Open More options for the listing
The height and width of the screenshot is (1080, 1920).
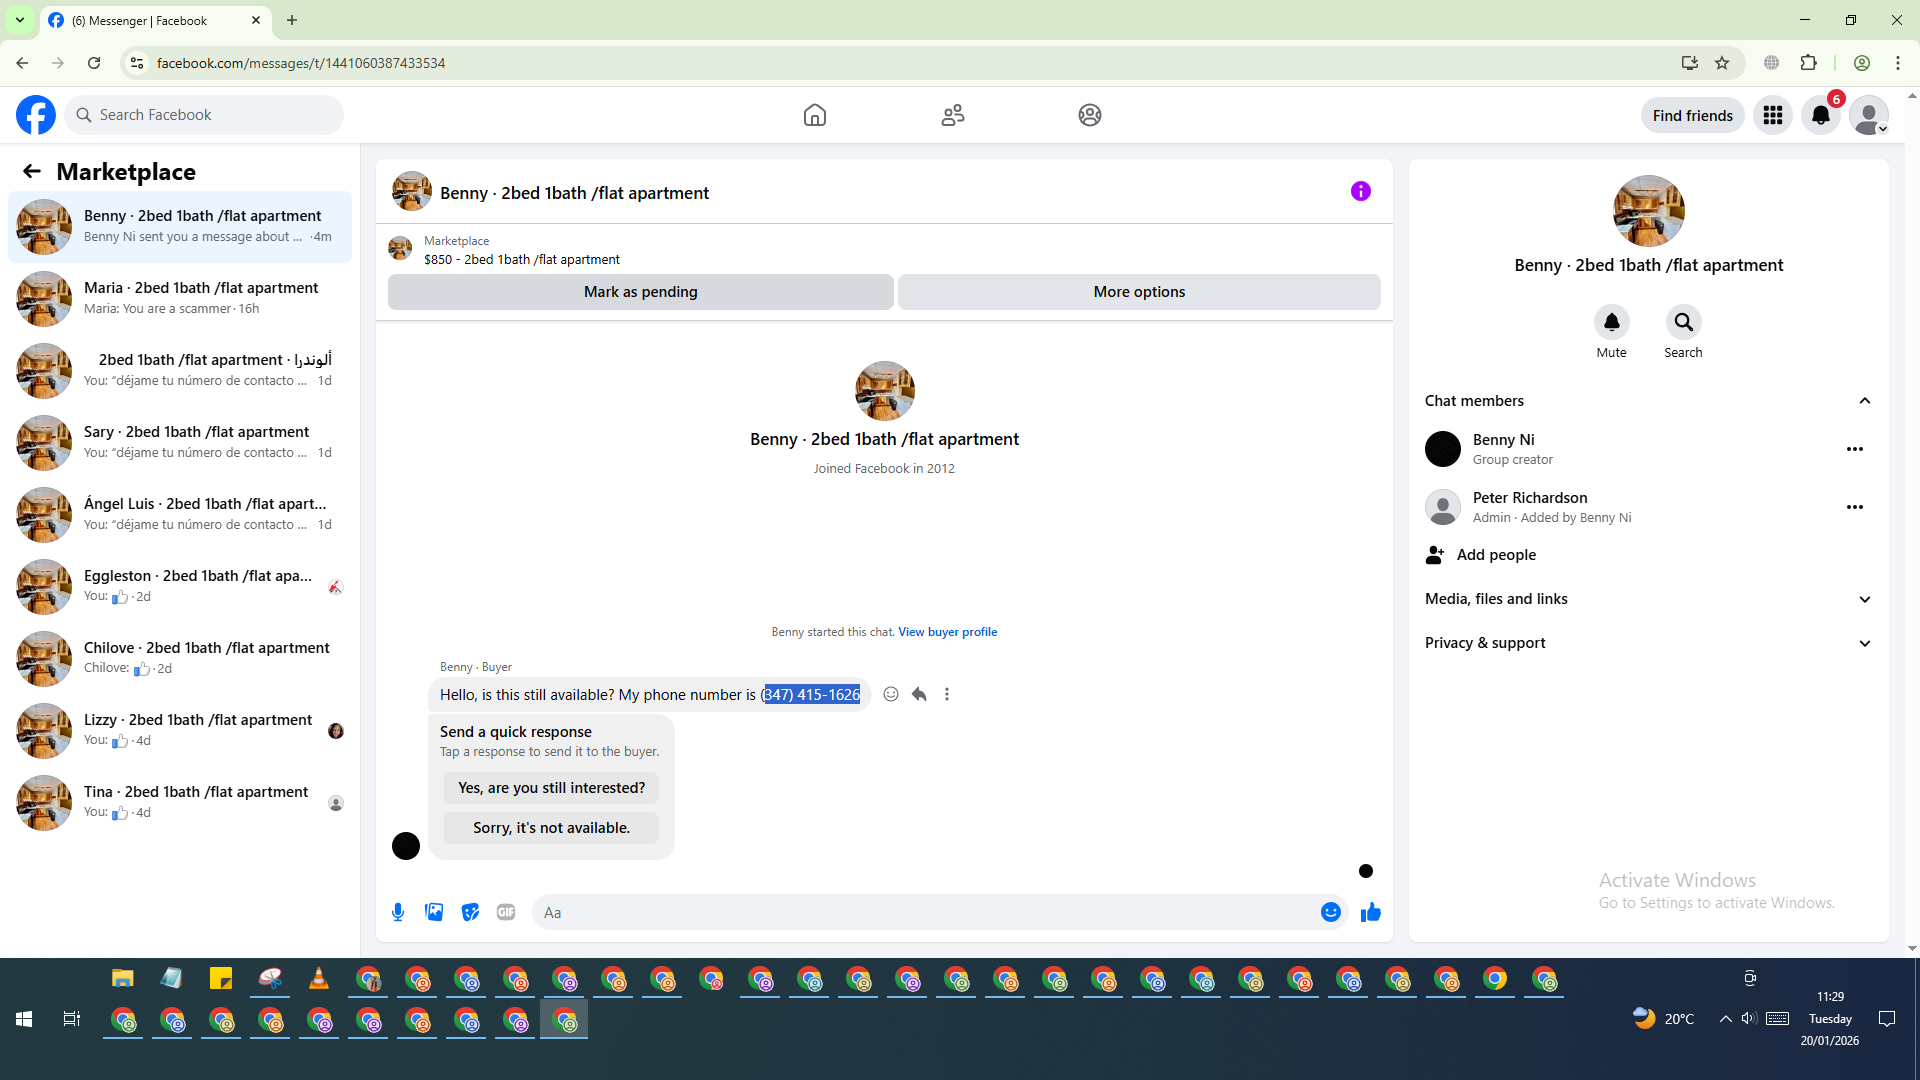pyautogui.click(x=1139, y=292)
